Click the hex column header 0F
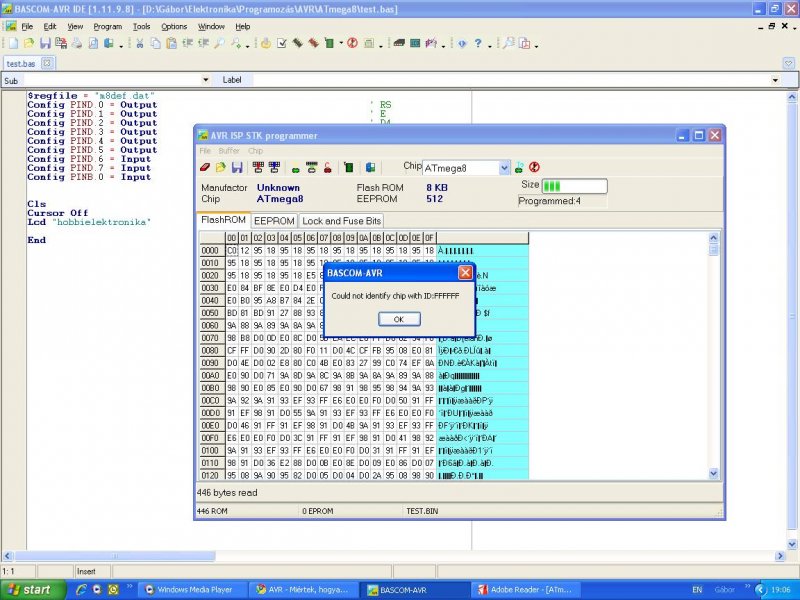 click(429, 238)
